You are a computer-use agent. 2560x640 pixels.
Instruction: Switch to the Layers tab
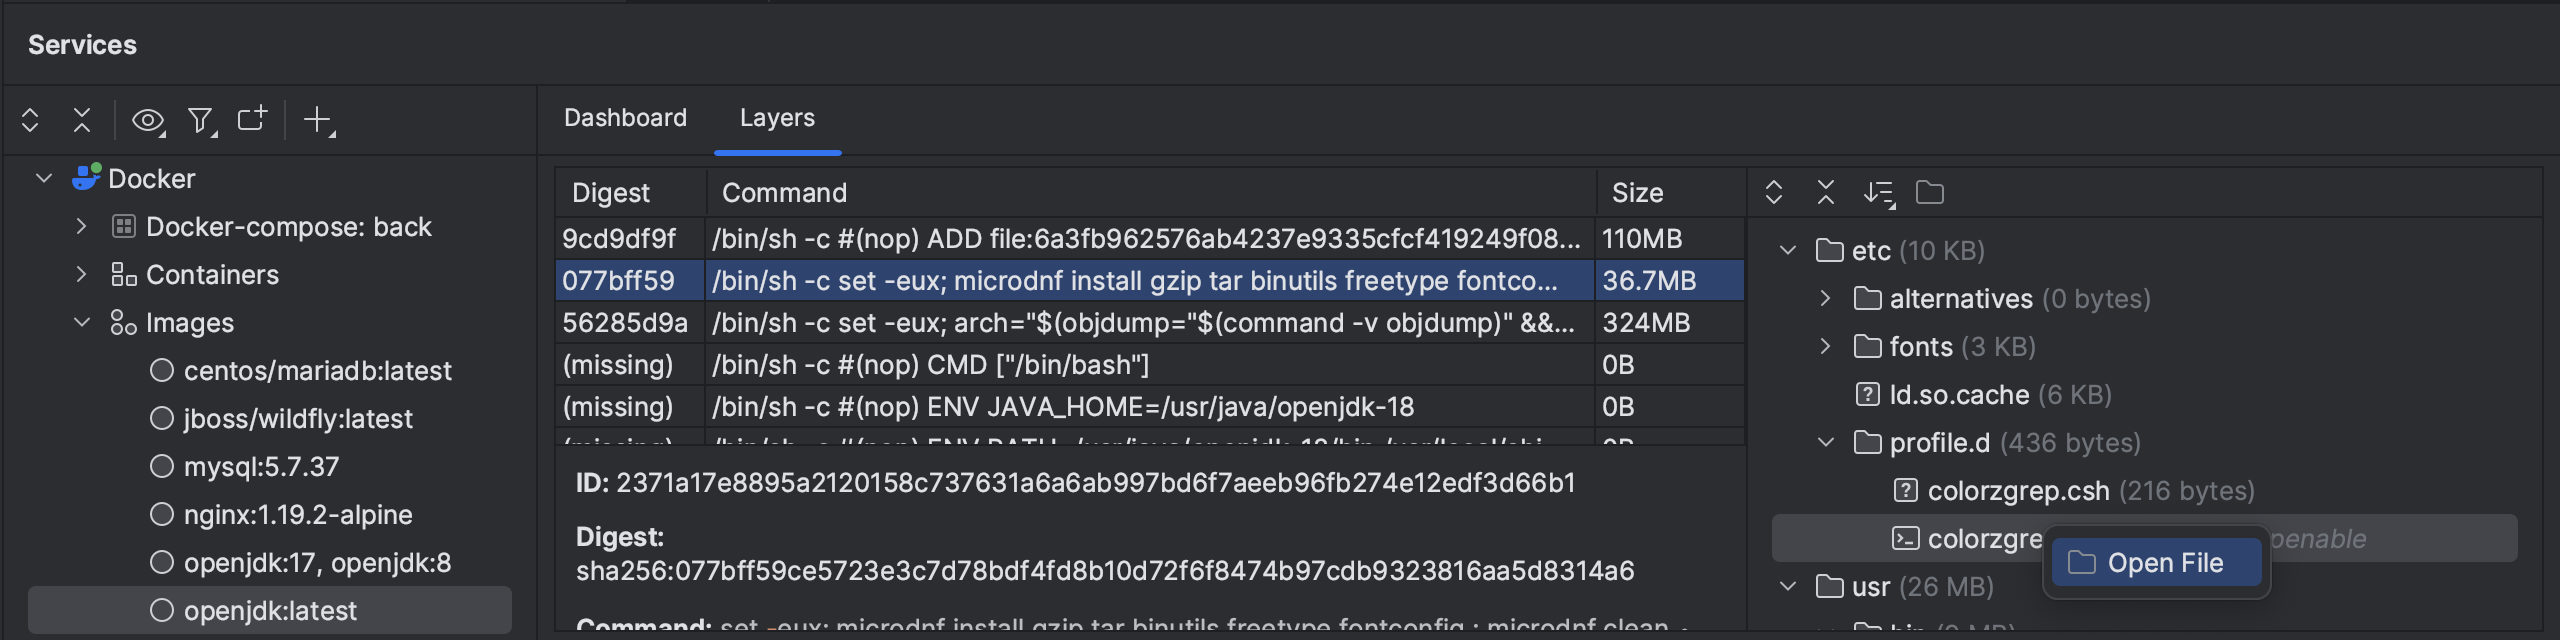tap(777, 117)
